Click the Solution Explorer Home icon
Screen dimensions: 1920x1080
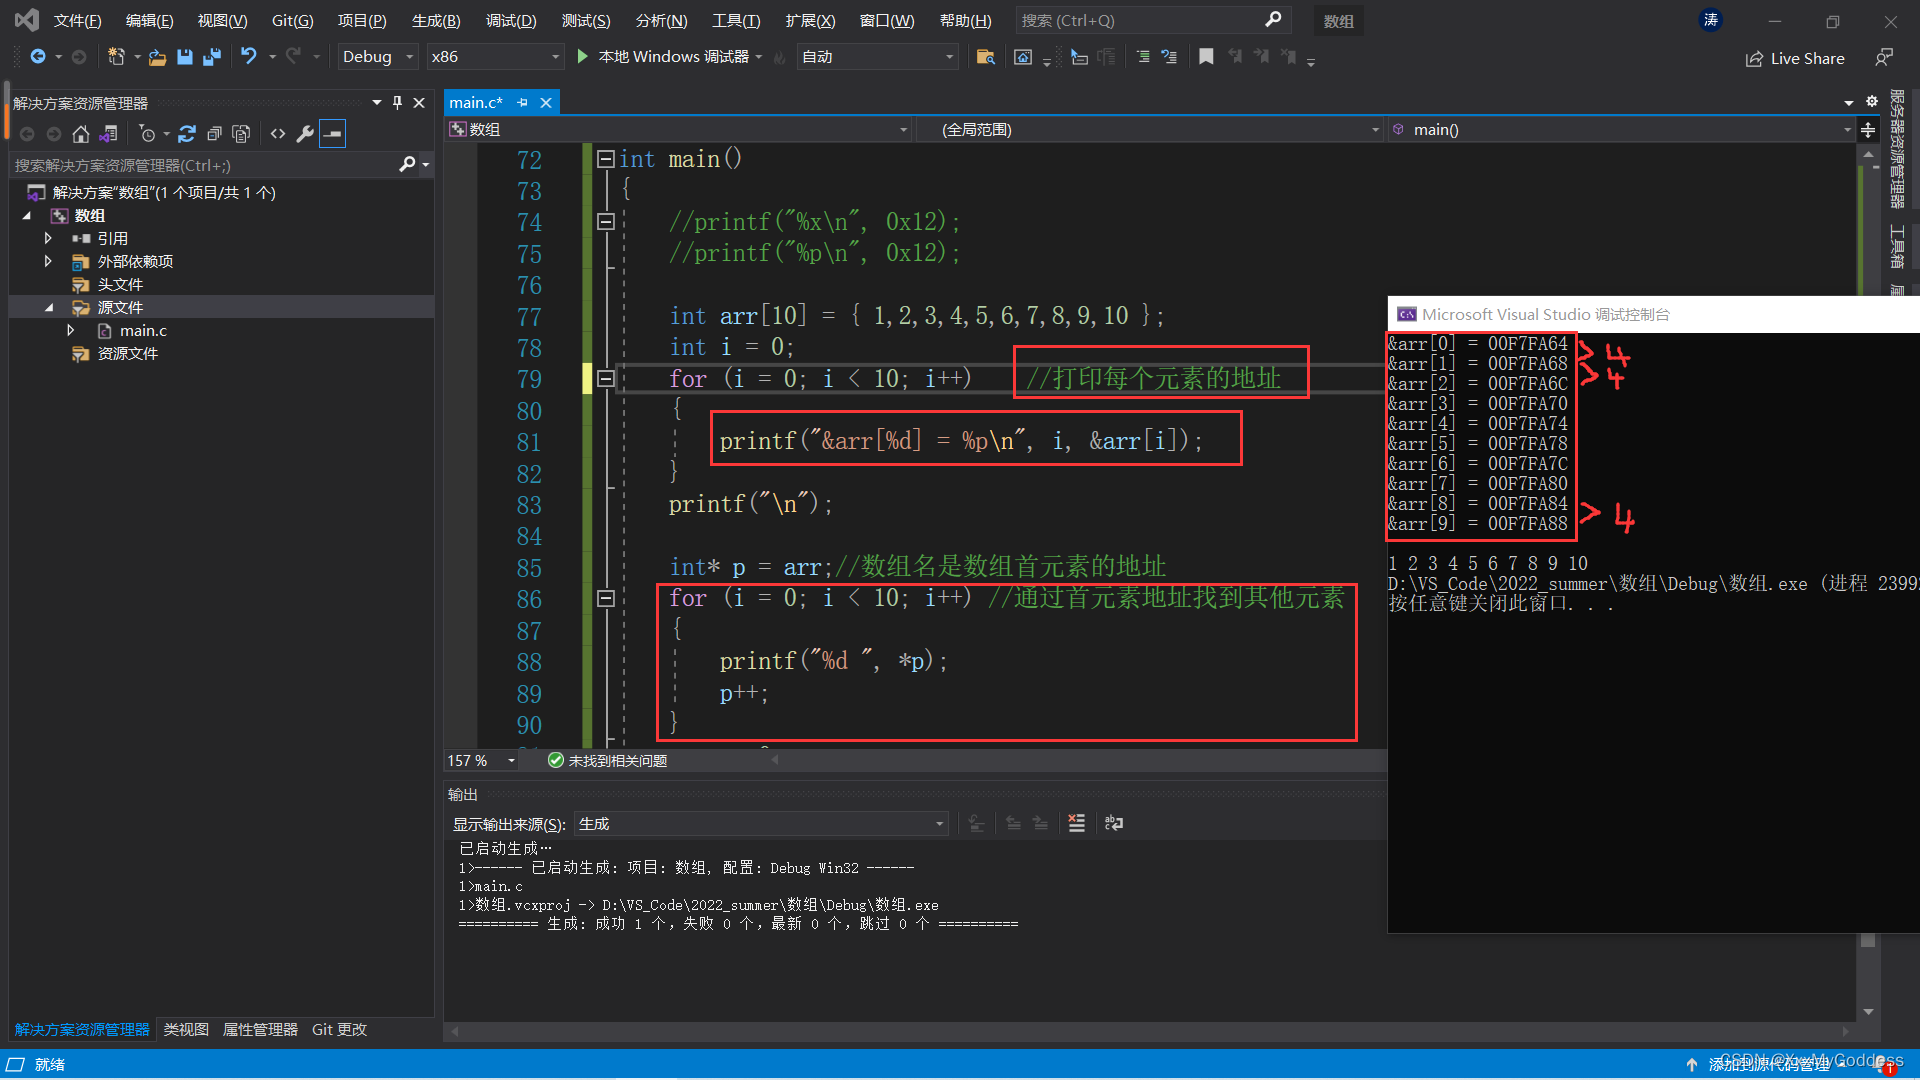tap(81, 133)
